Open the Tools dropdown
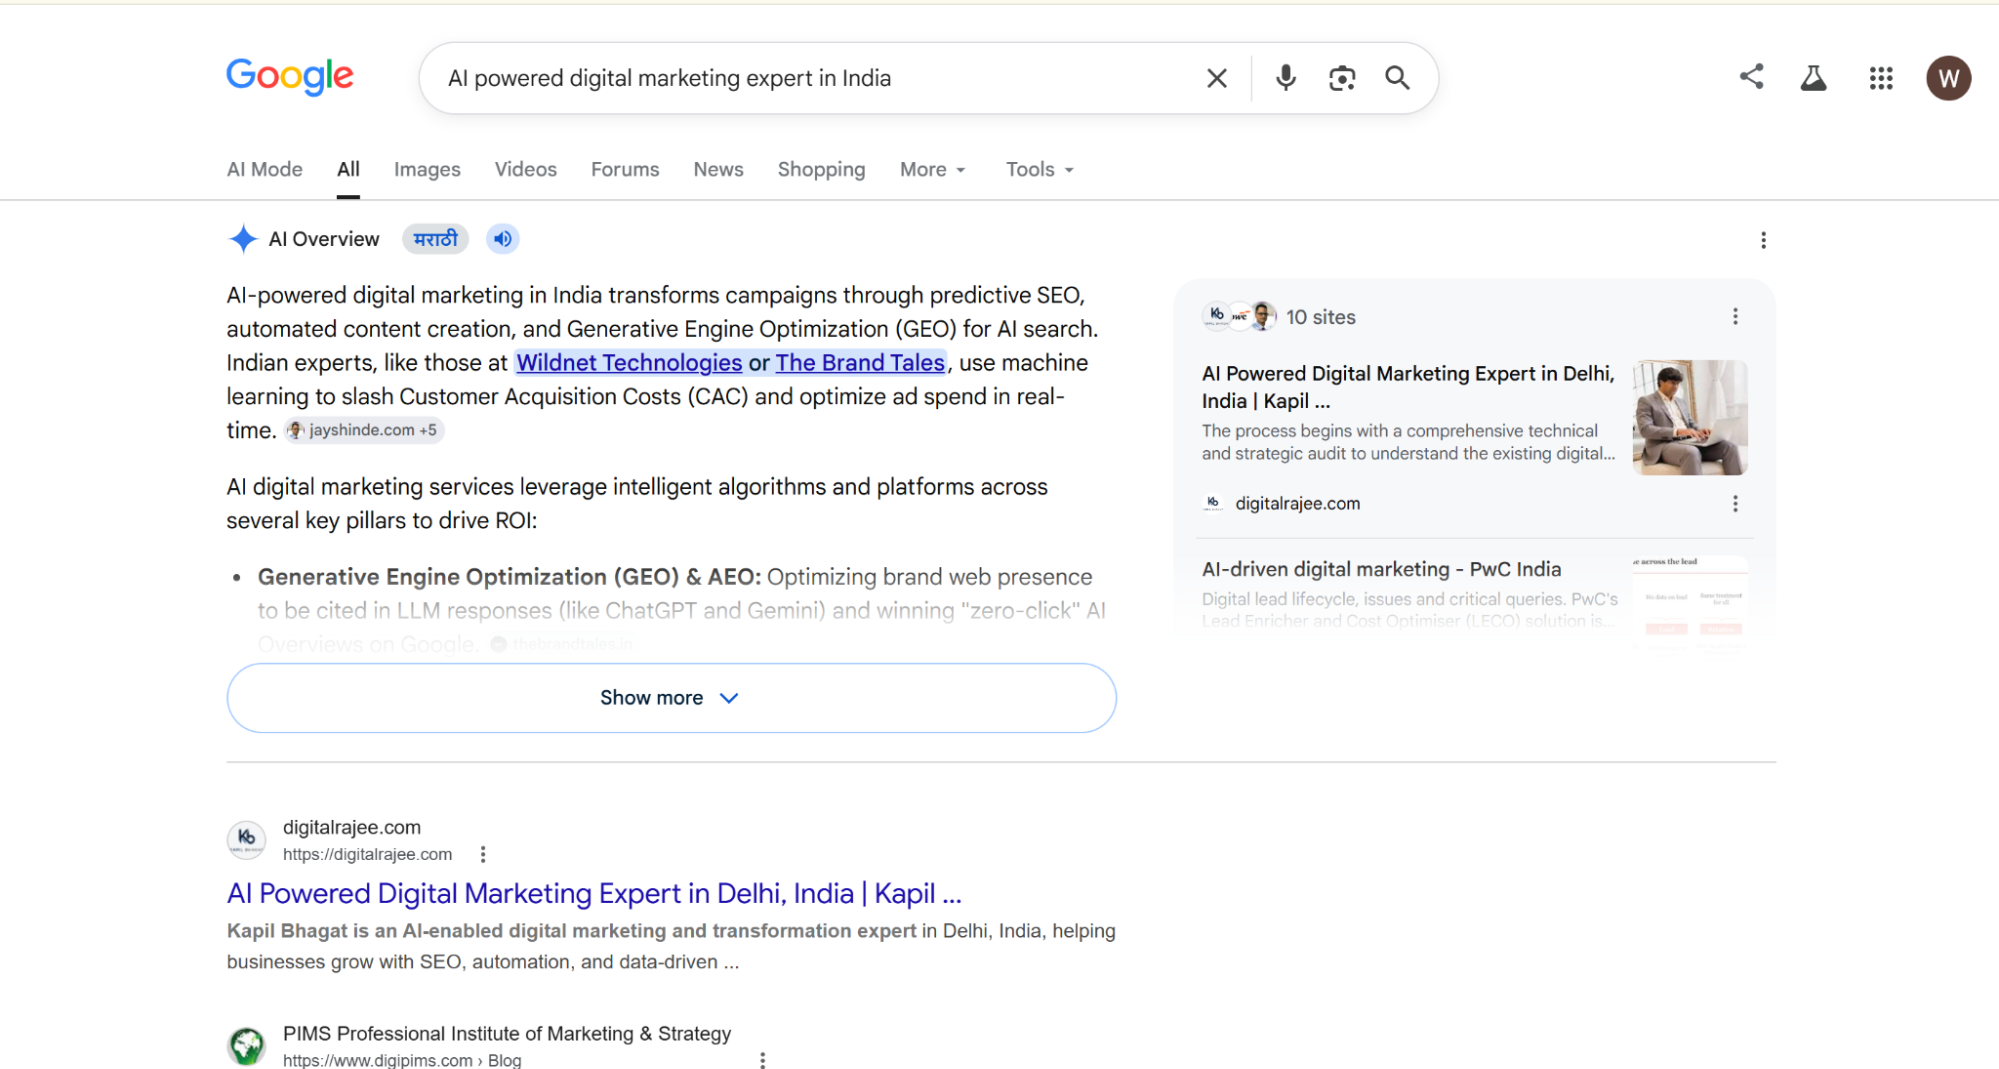 [1039, 169]
